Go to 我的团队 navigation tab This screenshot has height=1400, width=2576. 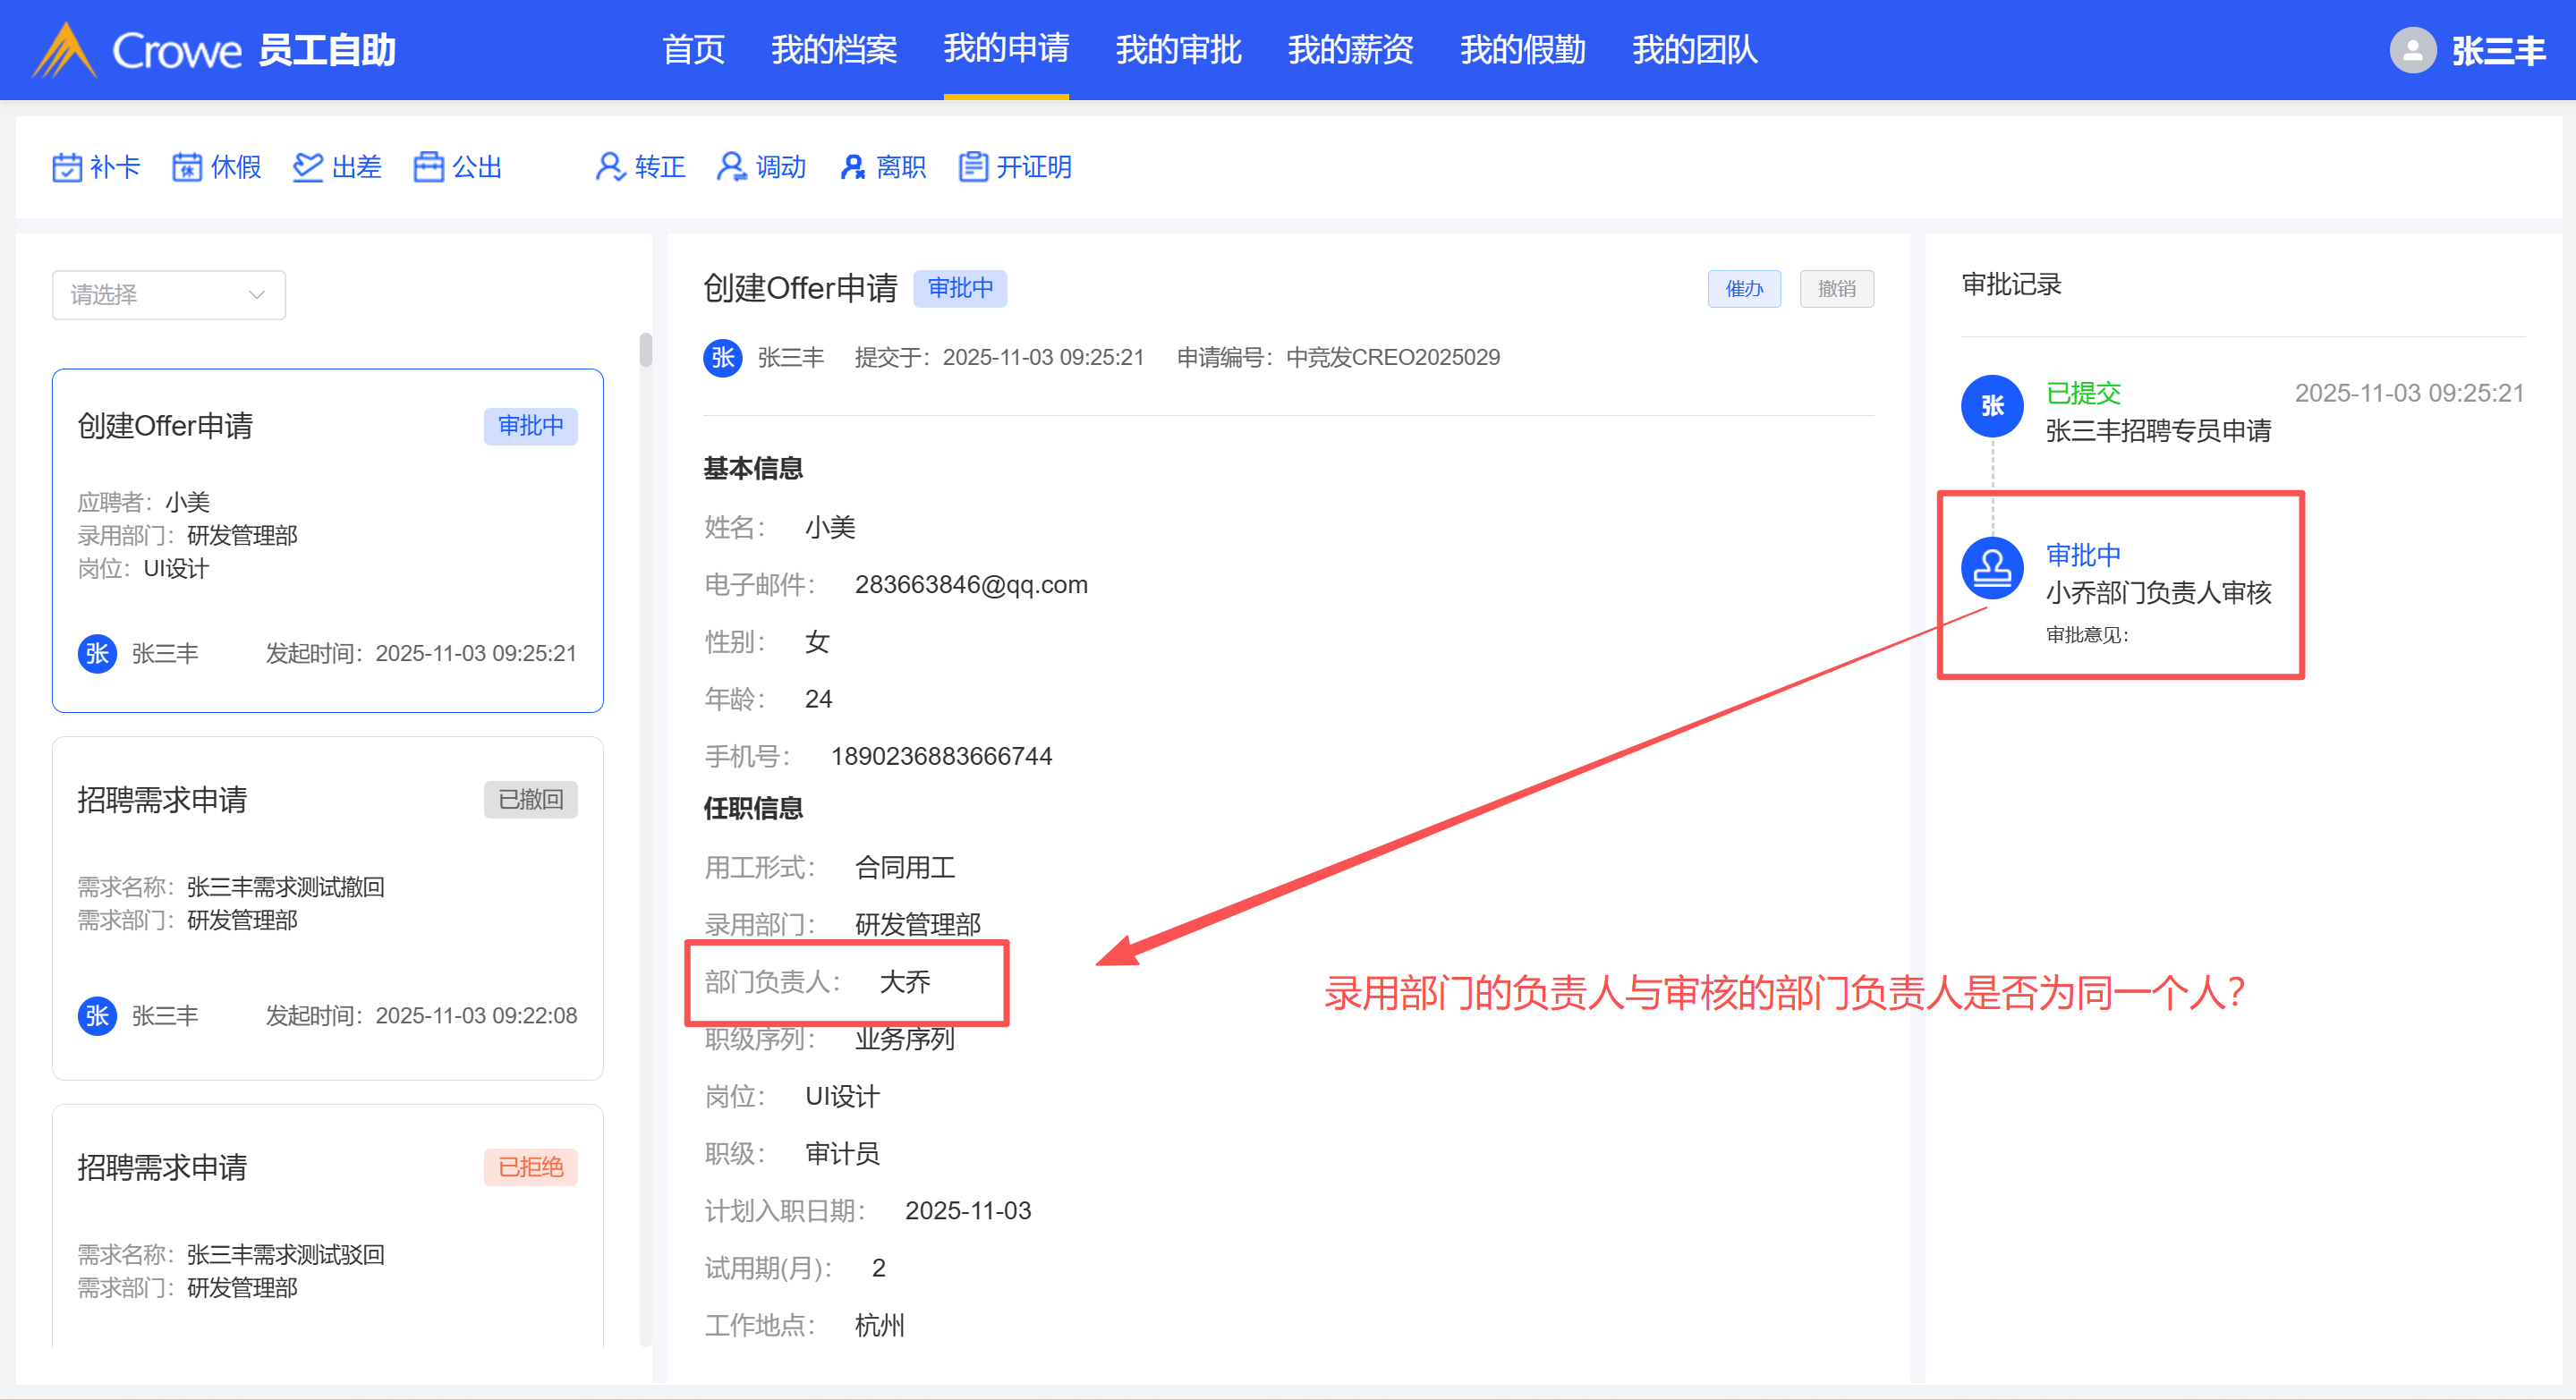click(1694, 50)
